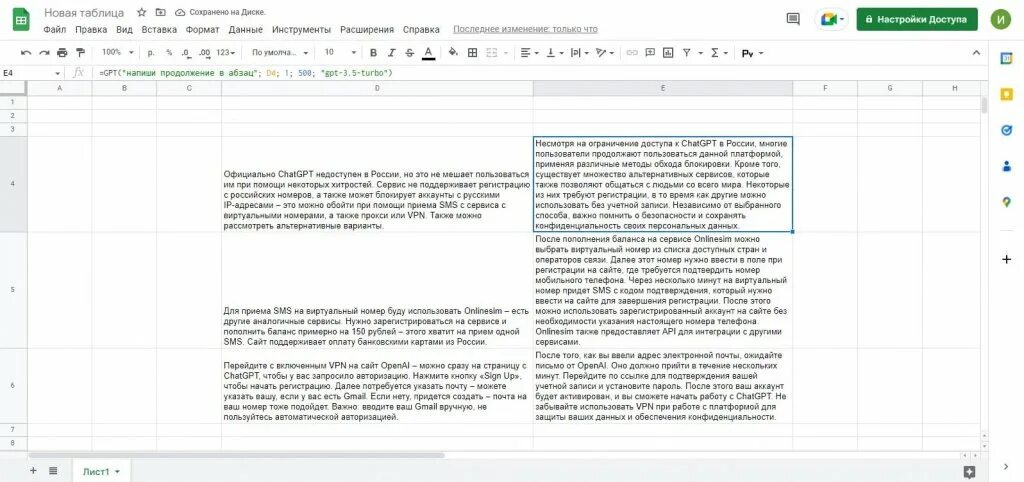Select the Лист1 sheet tab
The image size is (1024, 482).
[x=96, y=471]
